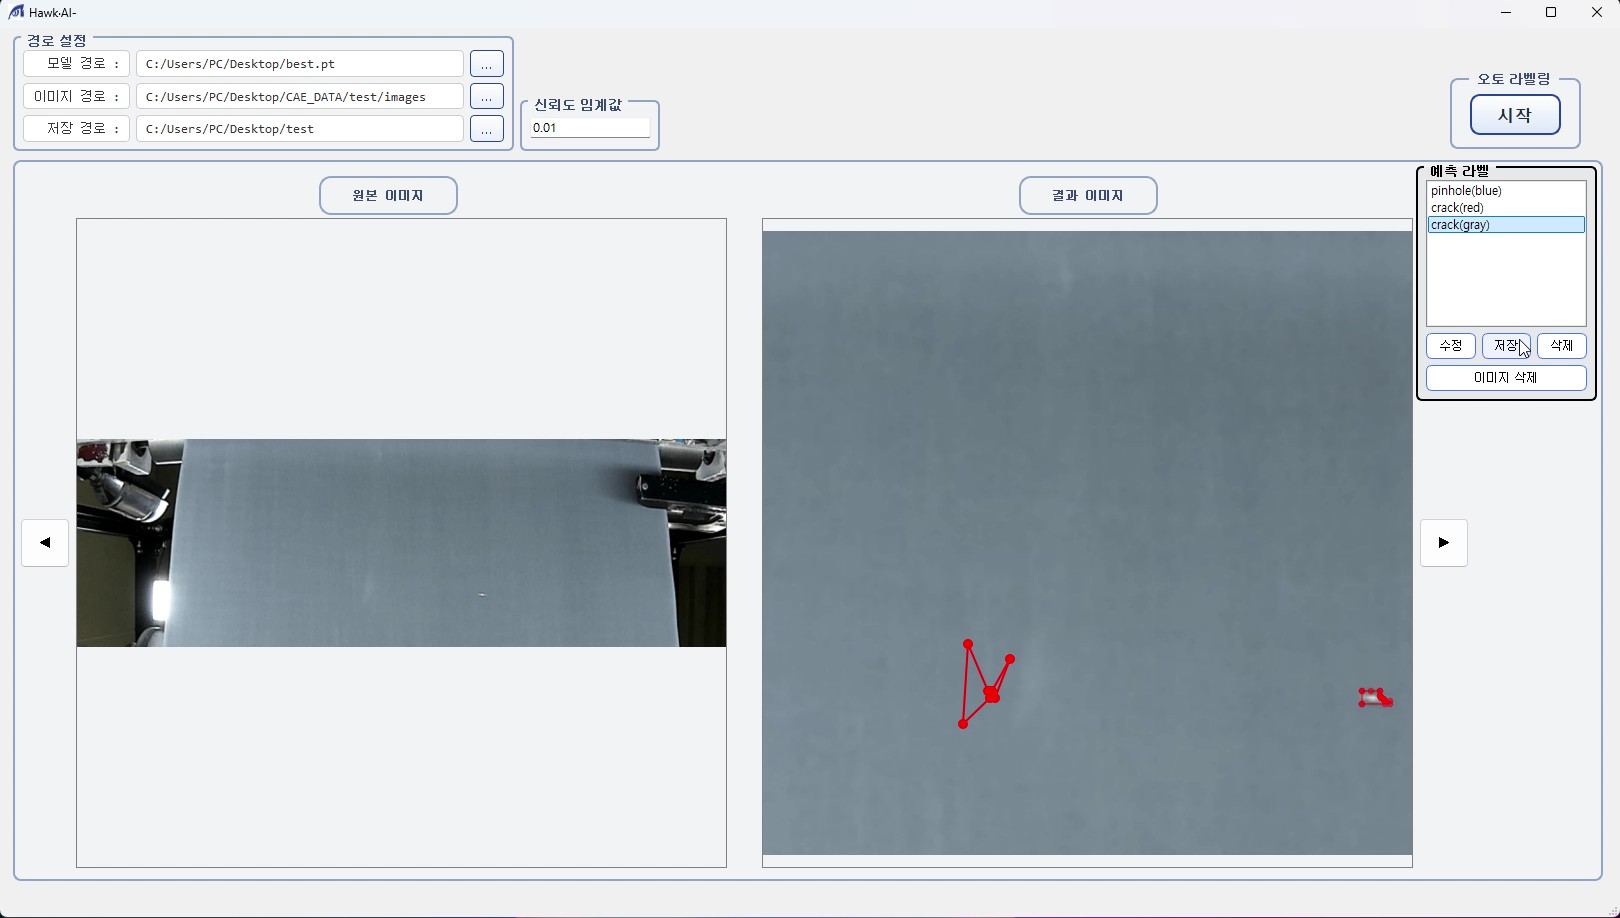
Task: Select pinhole(blue) in predicted labels list
Action: coord(1506,191)
